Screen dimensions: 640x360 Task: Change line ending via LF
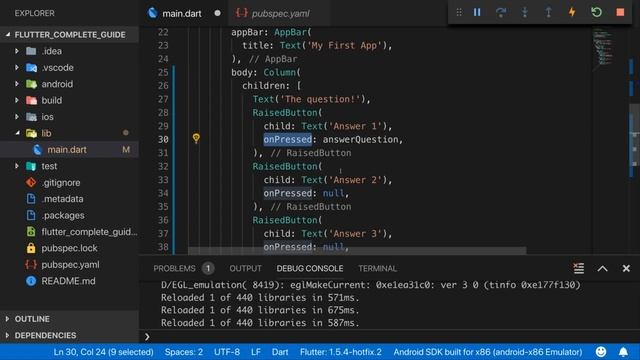coord(256,351)
